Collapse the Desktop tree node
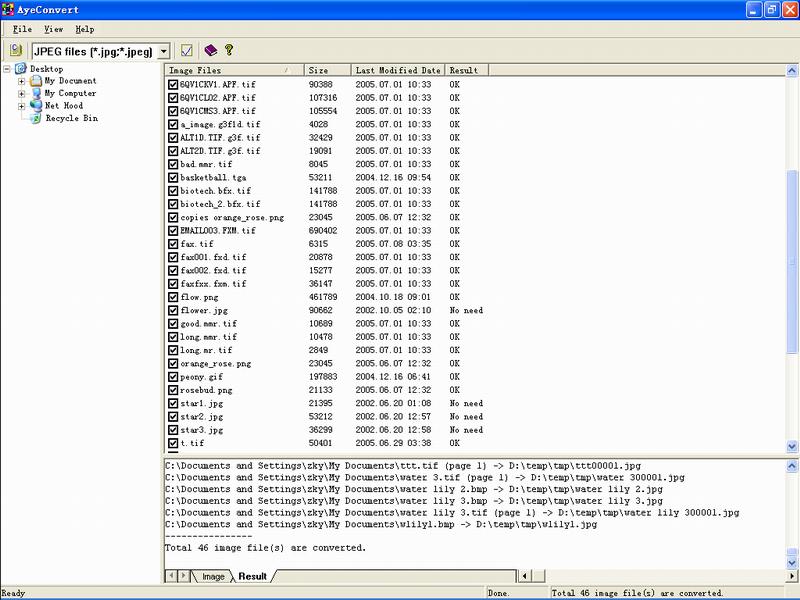Image resolution: width=800 pixels, height=600 pixels. (x=7, y=69)
